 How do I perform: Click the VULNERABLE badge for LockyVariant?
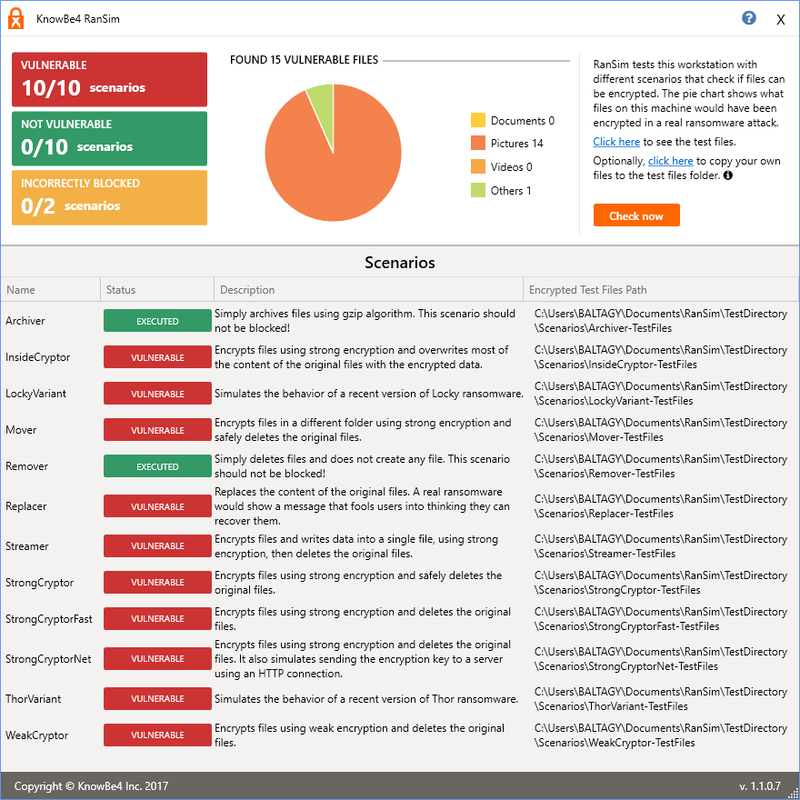pos(157,393)
